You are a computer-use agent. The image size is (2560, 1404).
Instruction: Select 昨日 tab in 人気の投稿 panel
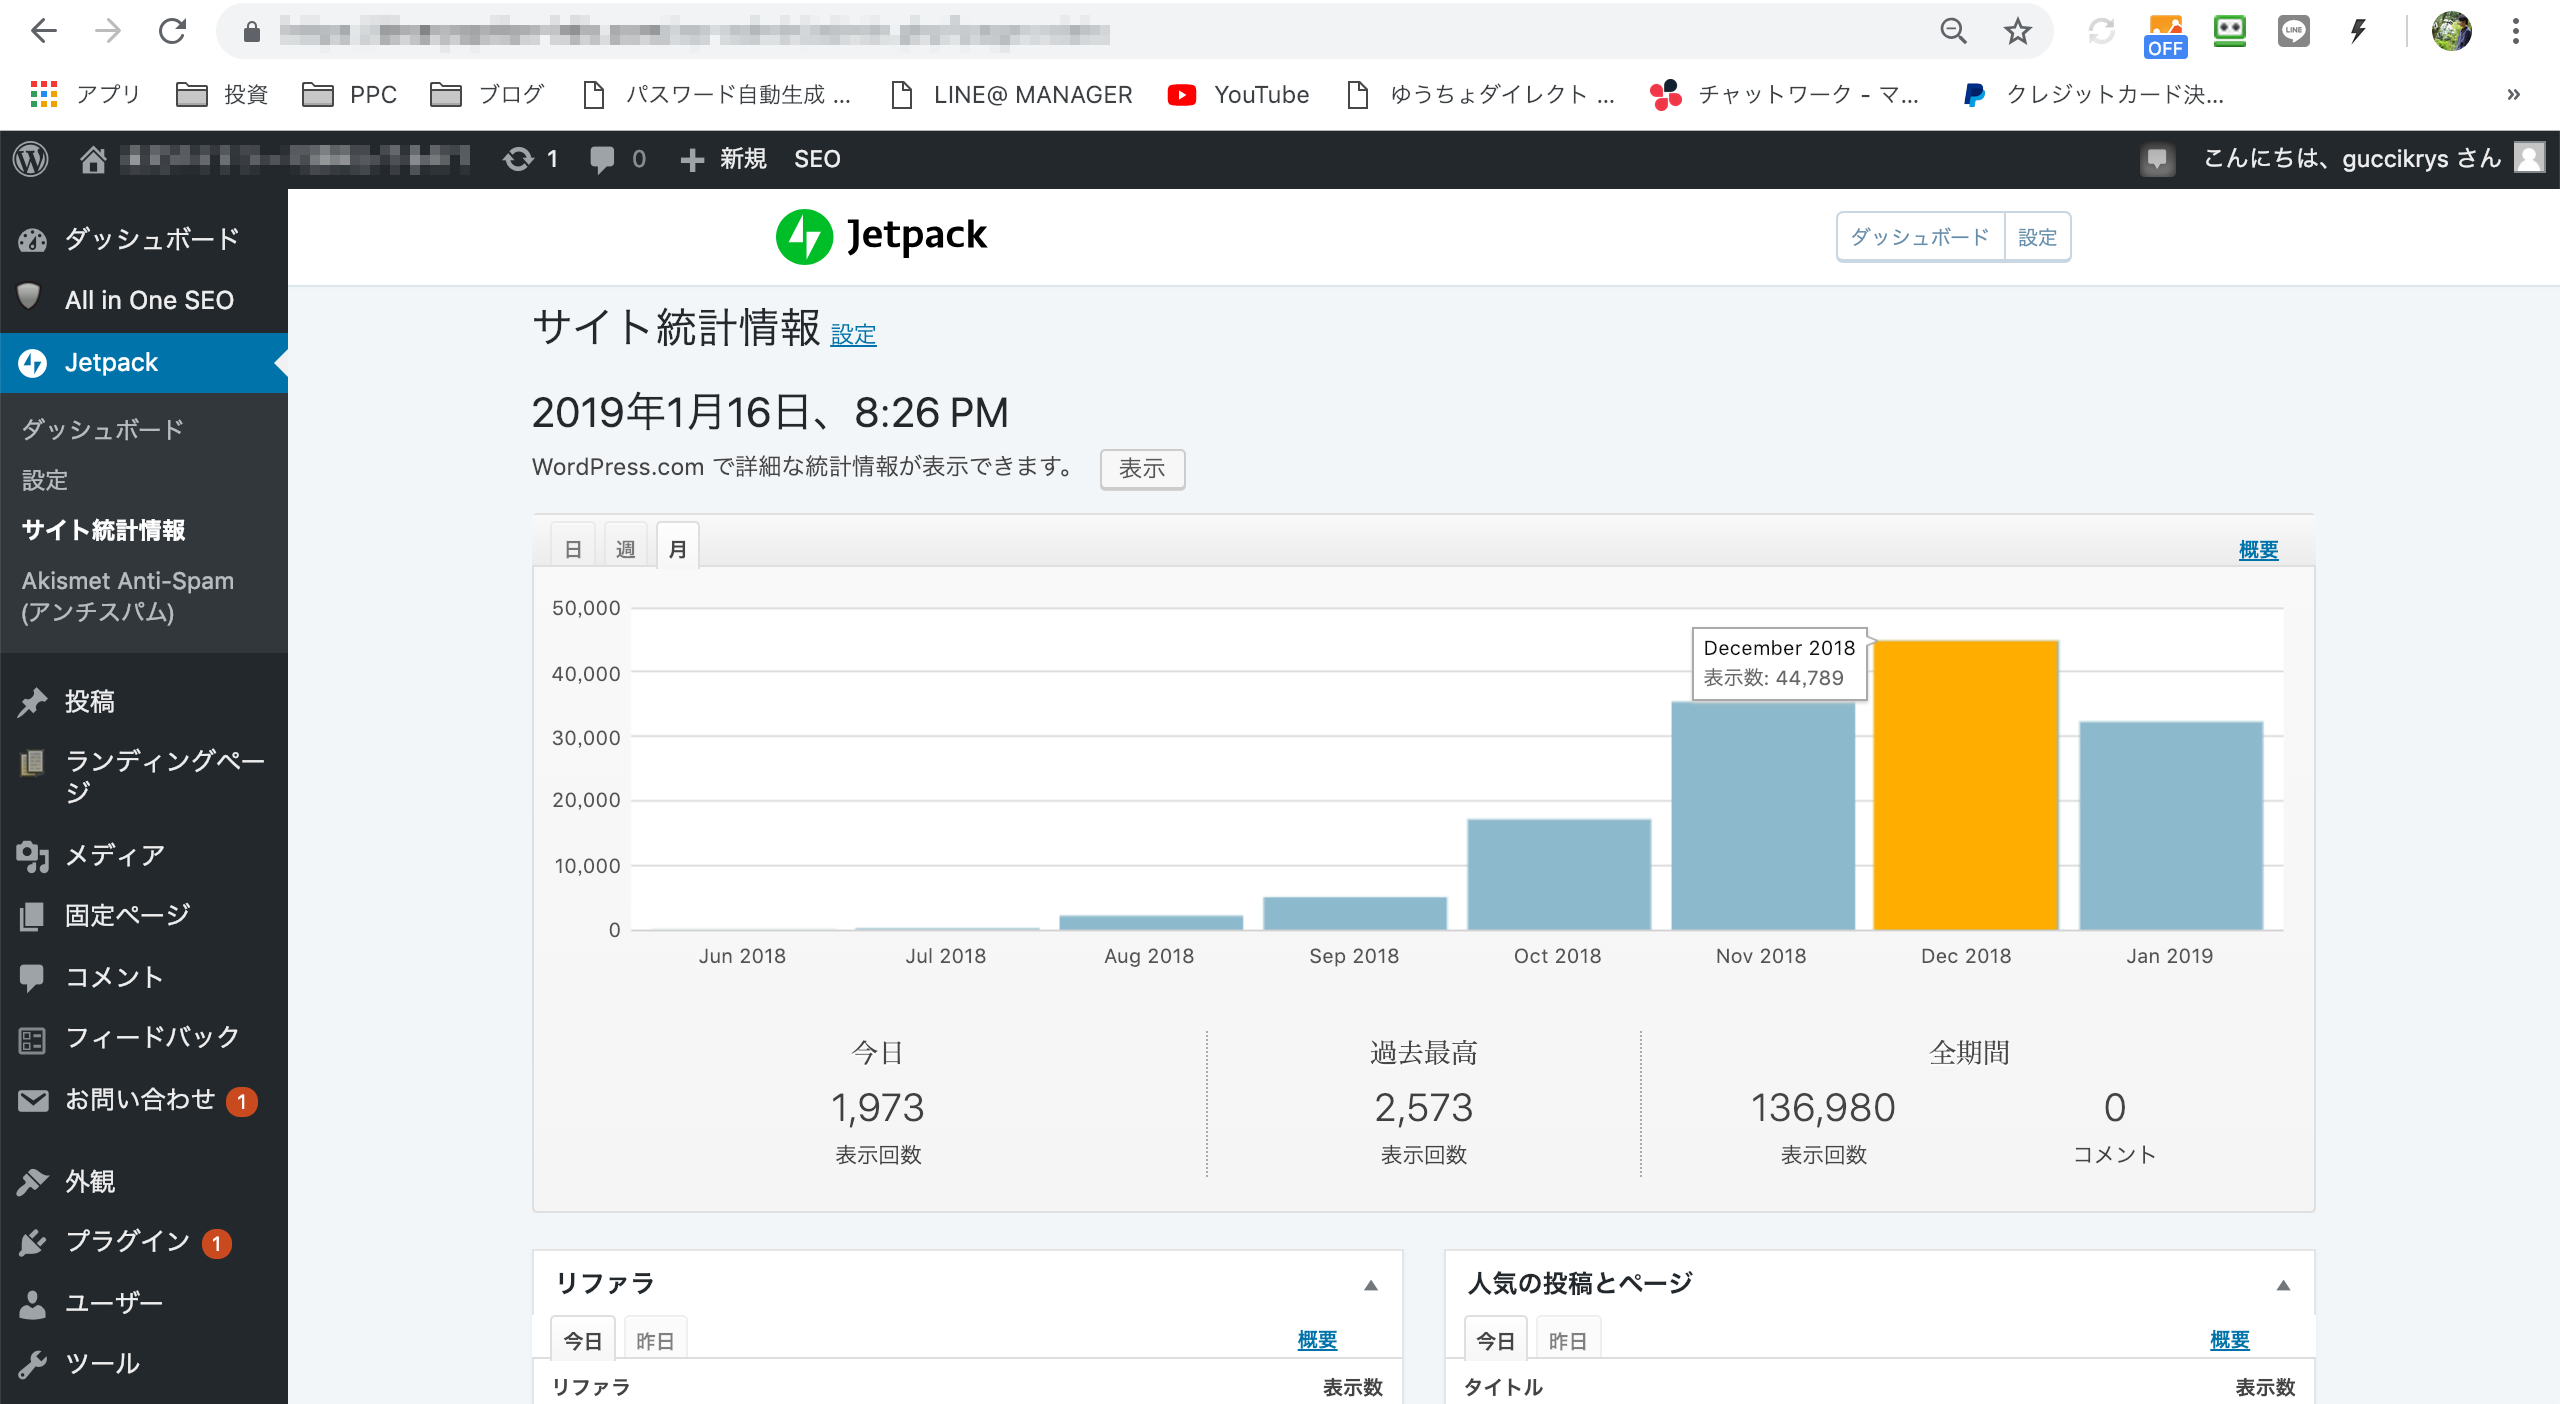pyautogui.click(x=1567, y=1340)
